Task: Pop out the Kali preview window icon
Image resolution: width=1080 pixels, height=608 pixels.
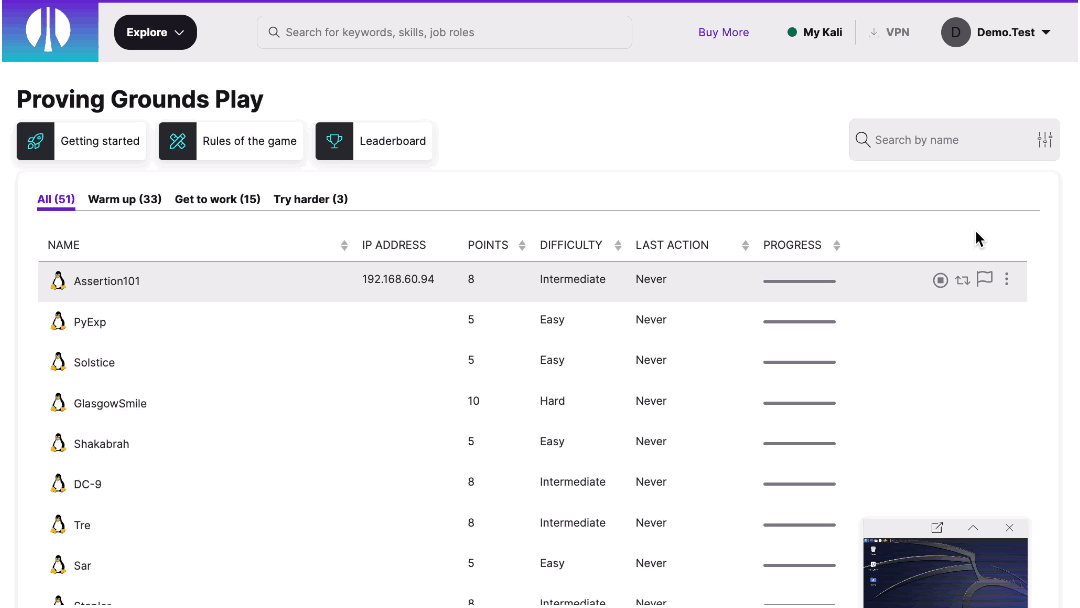Action: 937,527
